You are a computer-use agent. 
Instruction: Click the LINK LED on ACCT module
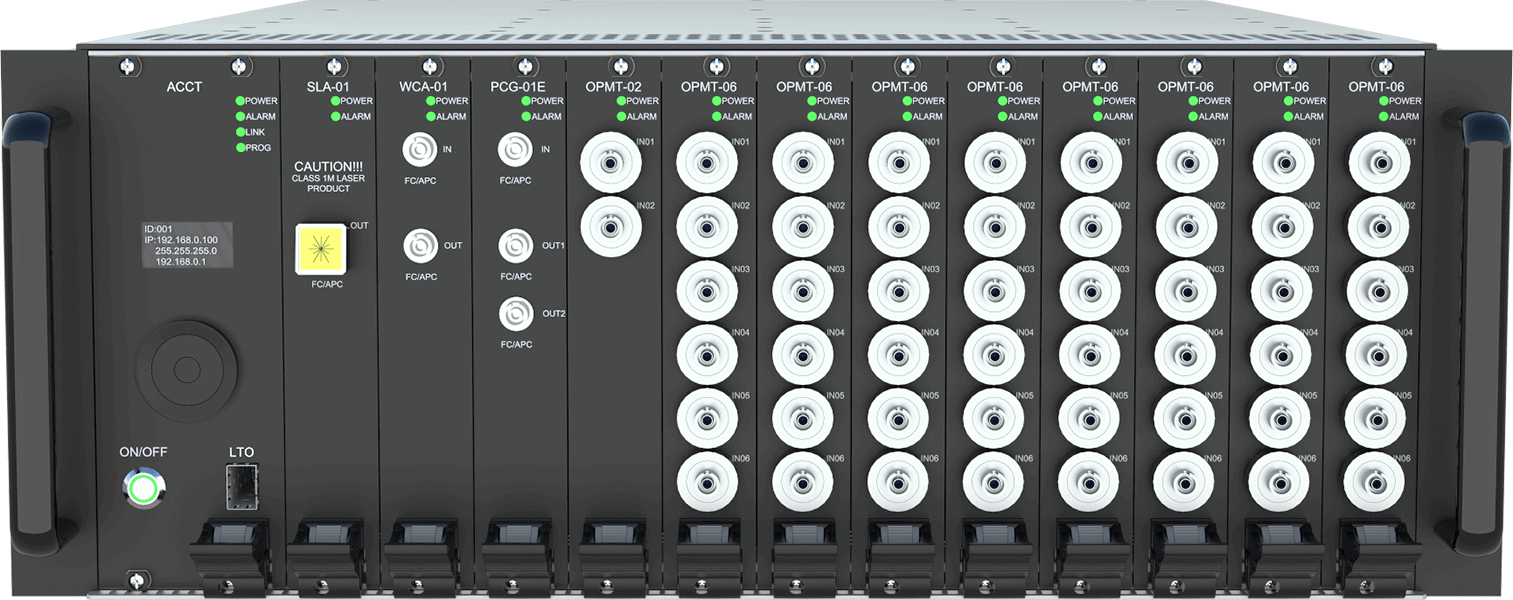(x=240, y=132)
